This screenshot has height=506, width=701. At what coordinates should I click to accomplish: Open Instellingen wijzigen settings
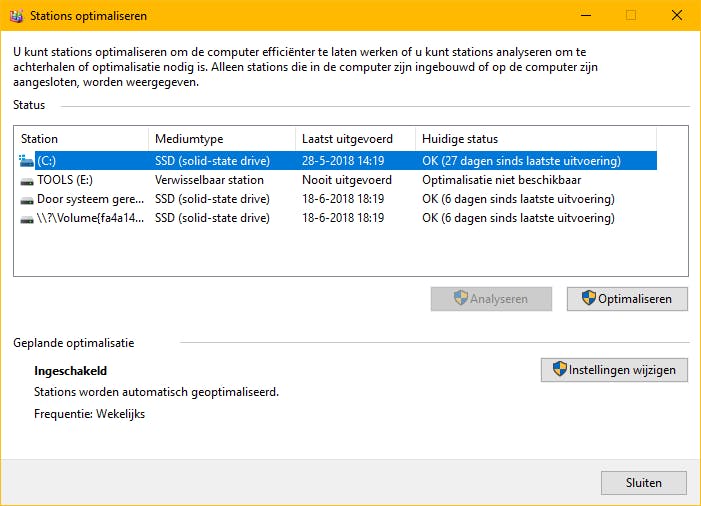(614, 370)
